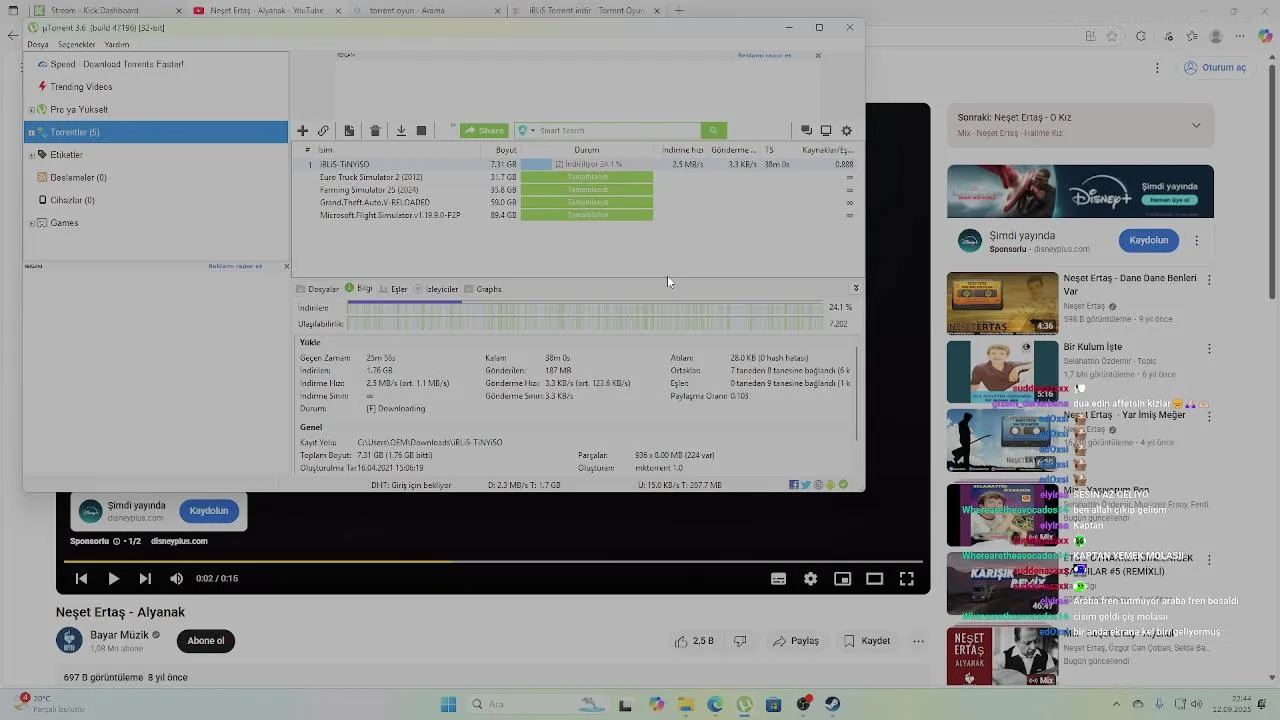This screenshot has height=720, width=1280.
Task: Open the Yardım menu in uTorrent
Action: click(x=117, y=45)
